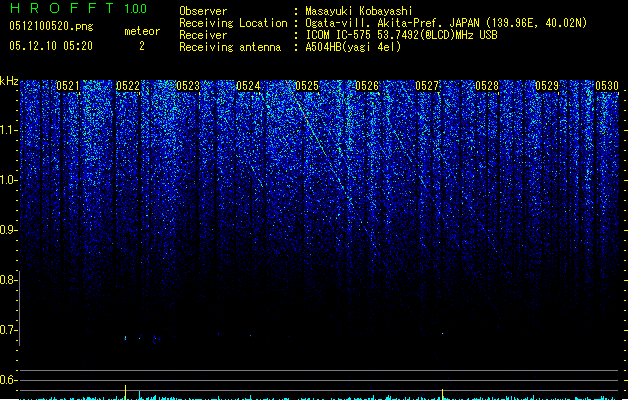Click the kHz axis unit label
The width and height of the screenshot is (629, 400).
point(9,81)
